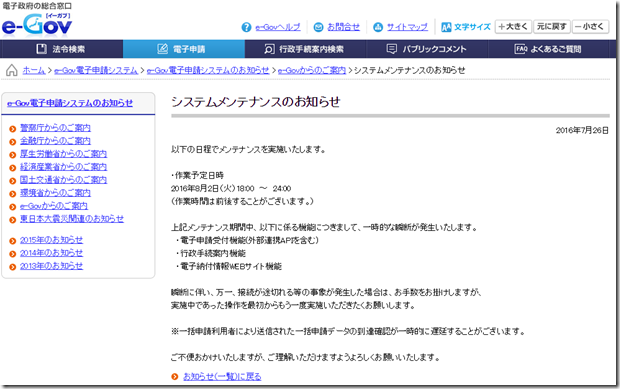The image size is (620, 389).
Task: Open 2014年のお知らせ link
Action: (x=51, y=253)
